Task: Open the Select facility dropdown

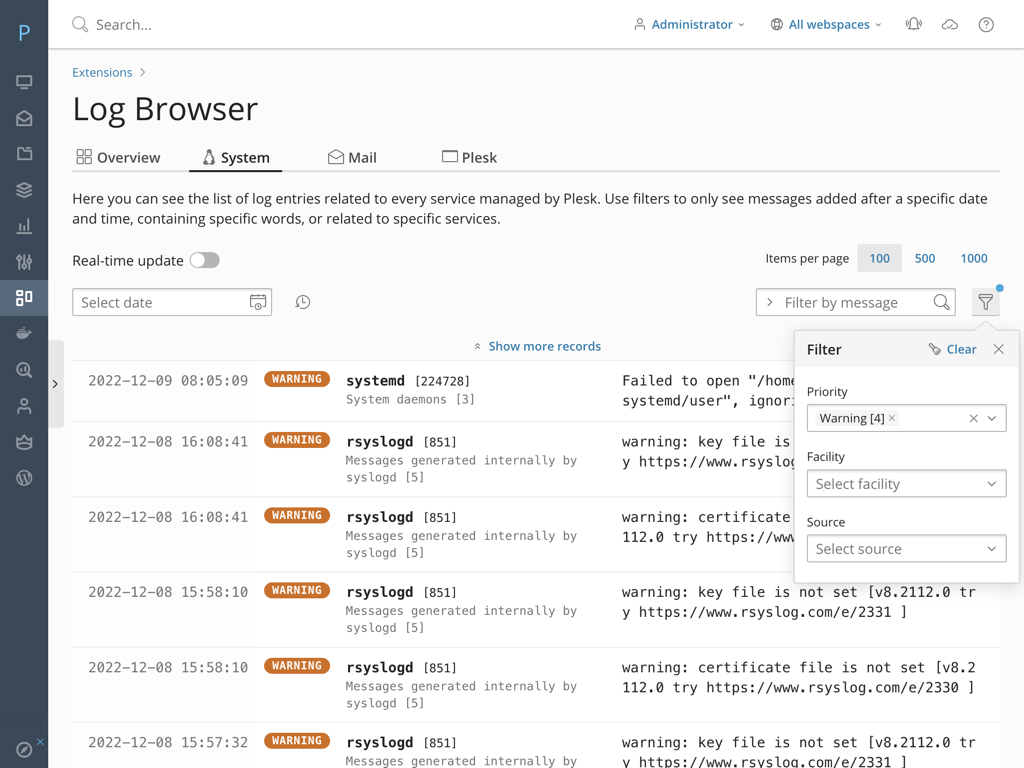Action: coord(906,483)
